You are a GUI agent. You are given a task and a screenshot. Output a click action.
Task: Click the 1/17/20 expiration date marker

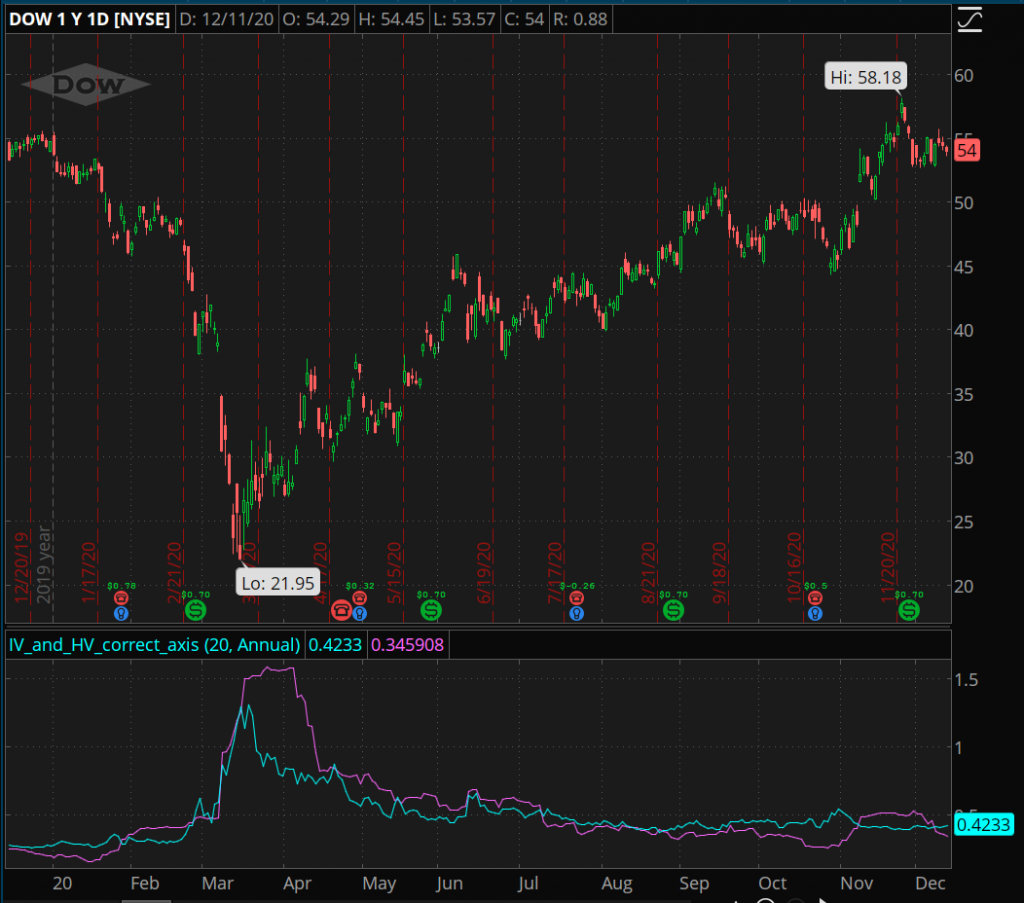[x=89, y=572]
